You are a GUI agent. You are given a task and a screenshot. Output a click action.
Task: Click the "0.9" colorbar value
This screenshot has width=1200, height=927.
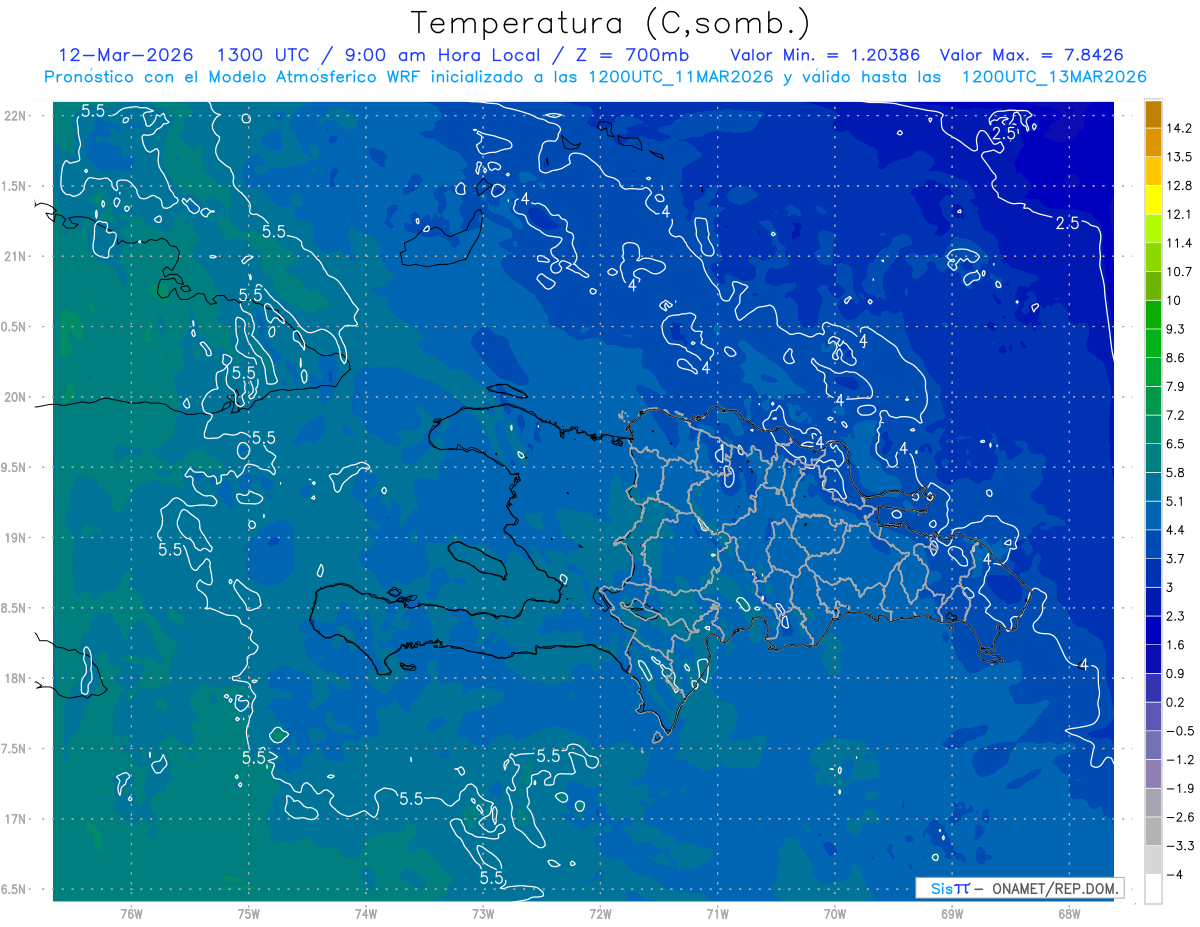1176,674
